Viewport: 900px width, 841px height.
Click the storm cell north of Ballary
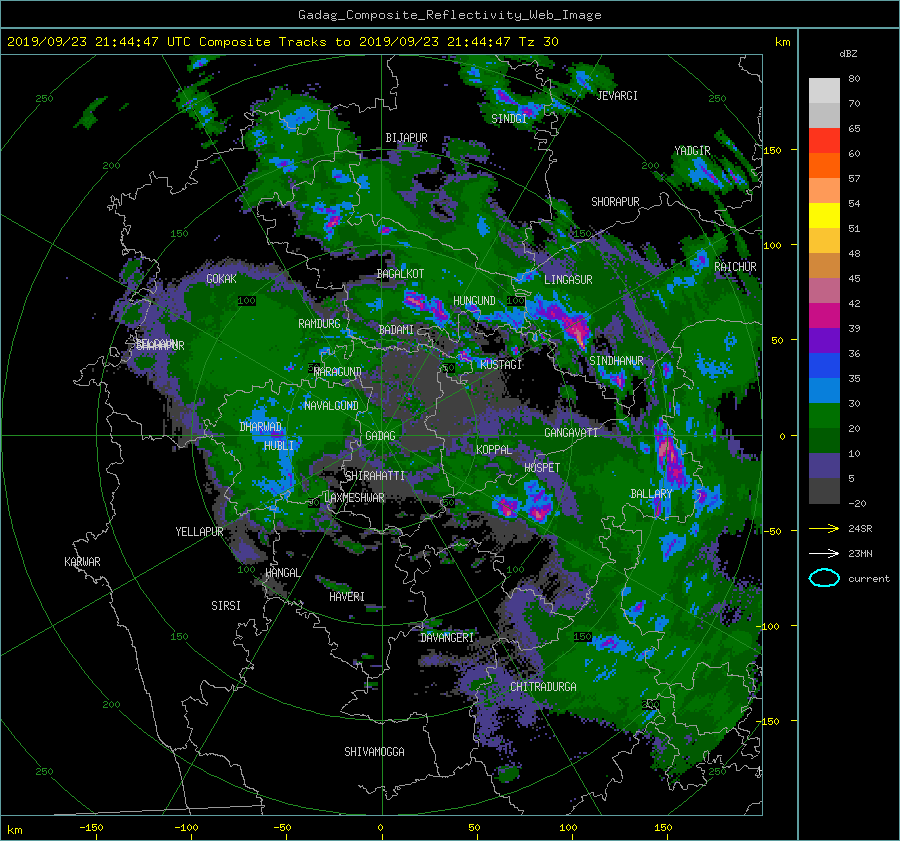point(669,457)
